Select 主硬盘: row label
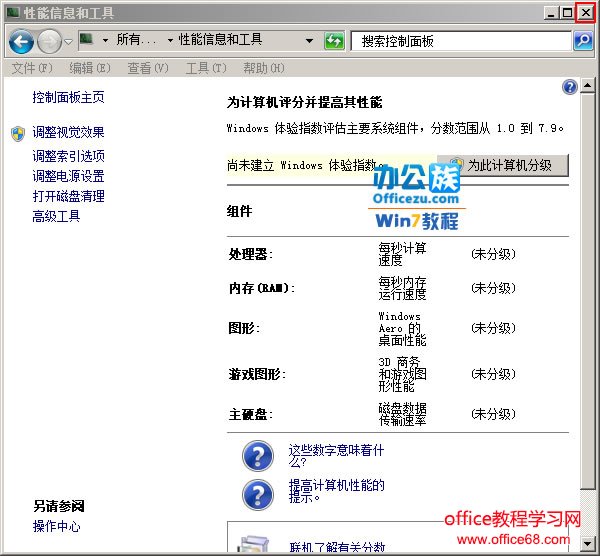 tap(251, 414)
